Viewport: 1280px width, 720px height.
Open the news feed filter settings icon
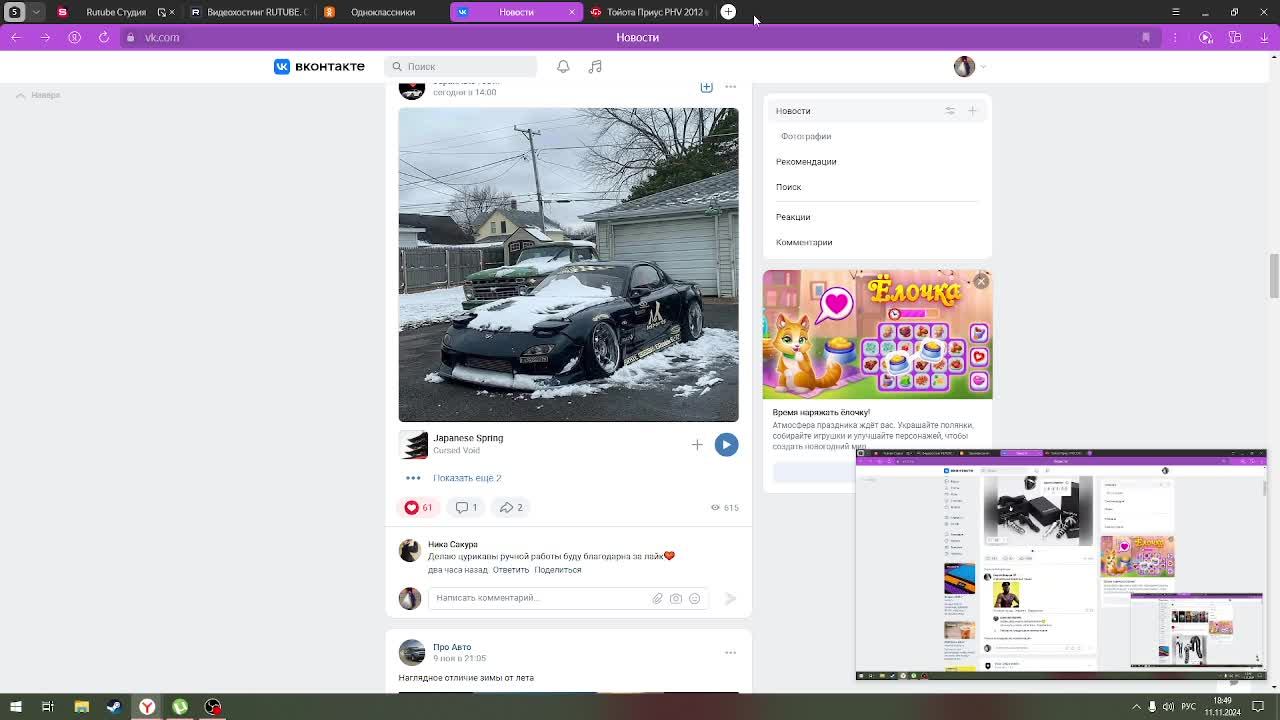tap(950, 111)
